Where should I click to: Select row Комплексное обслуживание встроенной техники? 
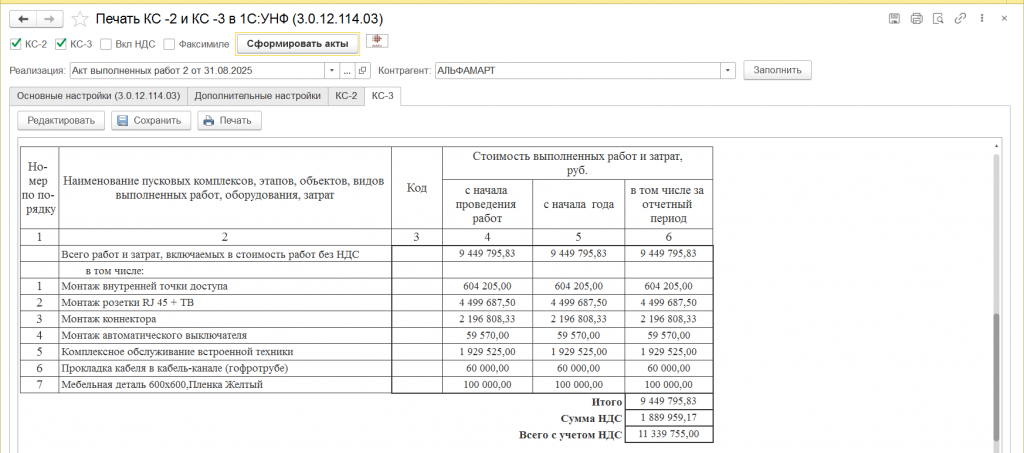(x=366, y=352)
